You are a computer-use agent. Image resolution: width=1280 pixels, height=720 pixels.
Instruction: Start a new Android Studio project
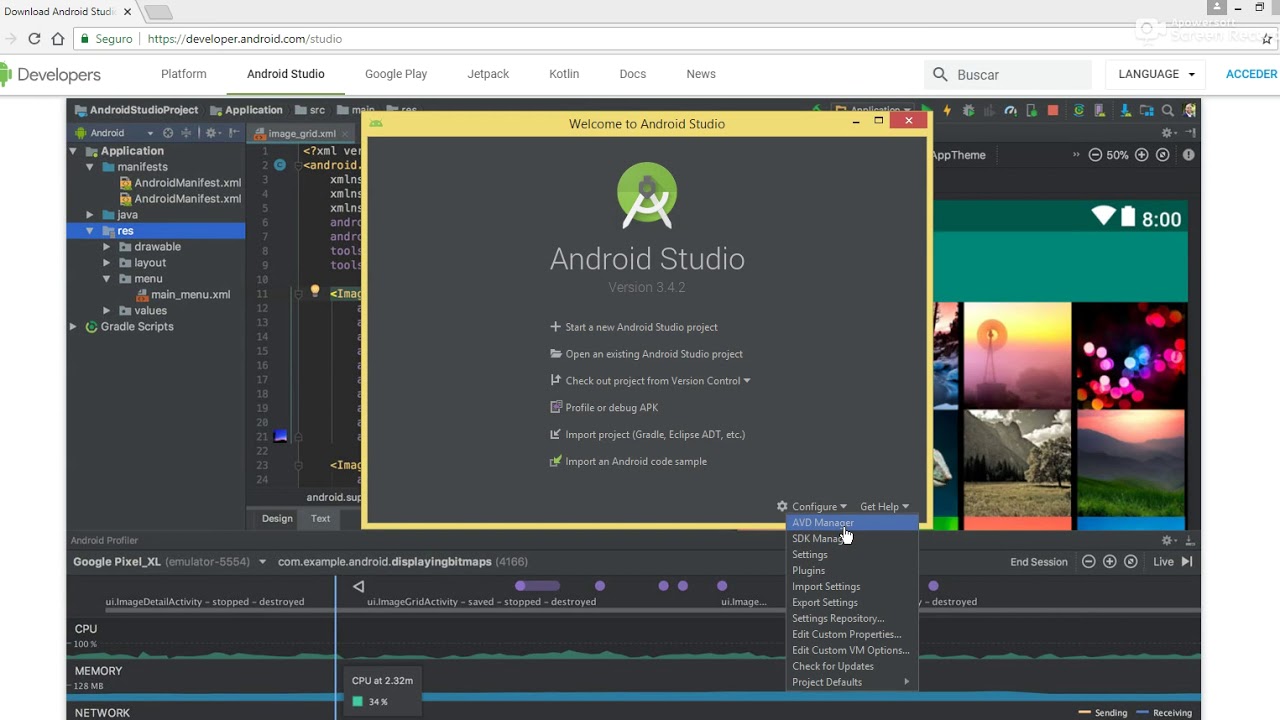tap(634, 327)
